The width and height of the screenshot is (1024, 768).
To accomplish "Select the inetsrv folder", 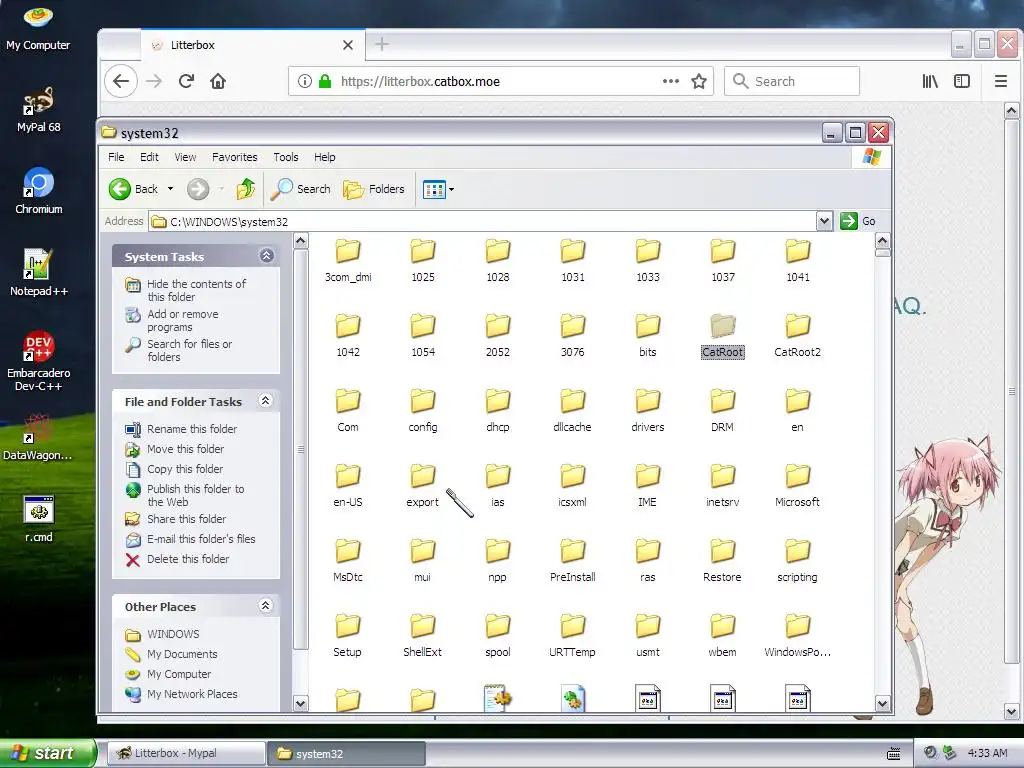I will coord(722,485).
